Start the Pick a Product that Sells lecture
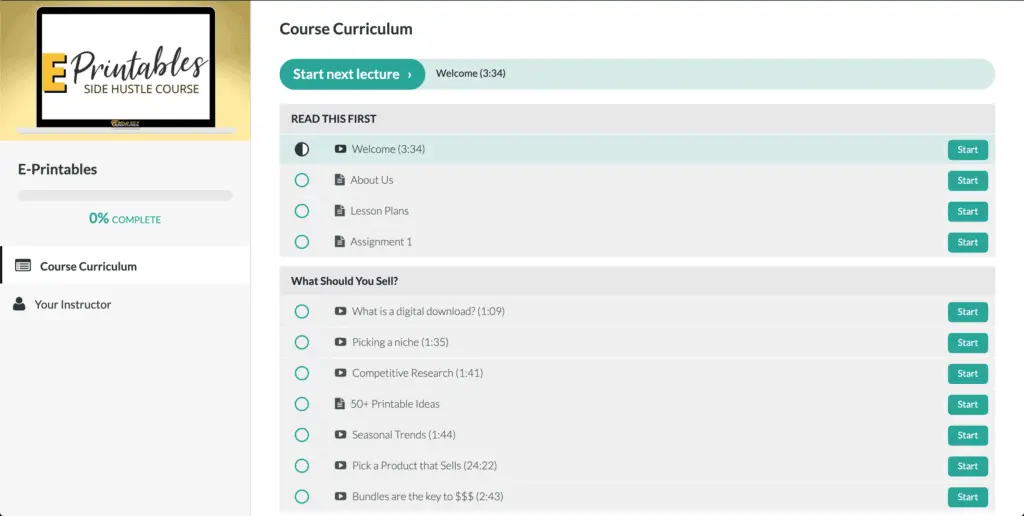 click(967, 466)
